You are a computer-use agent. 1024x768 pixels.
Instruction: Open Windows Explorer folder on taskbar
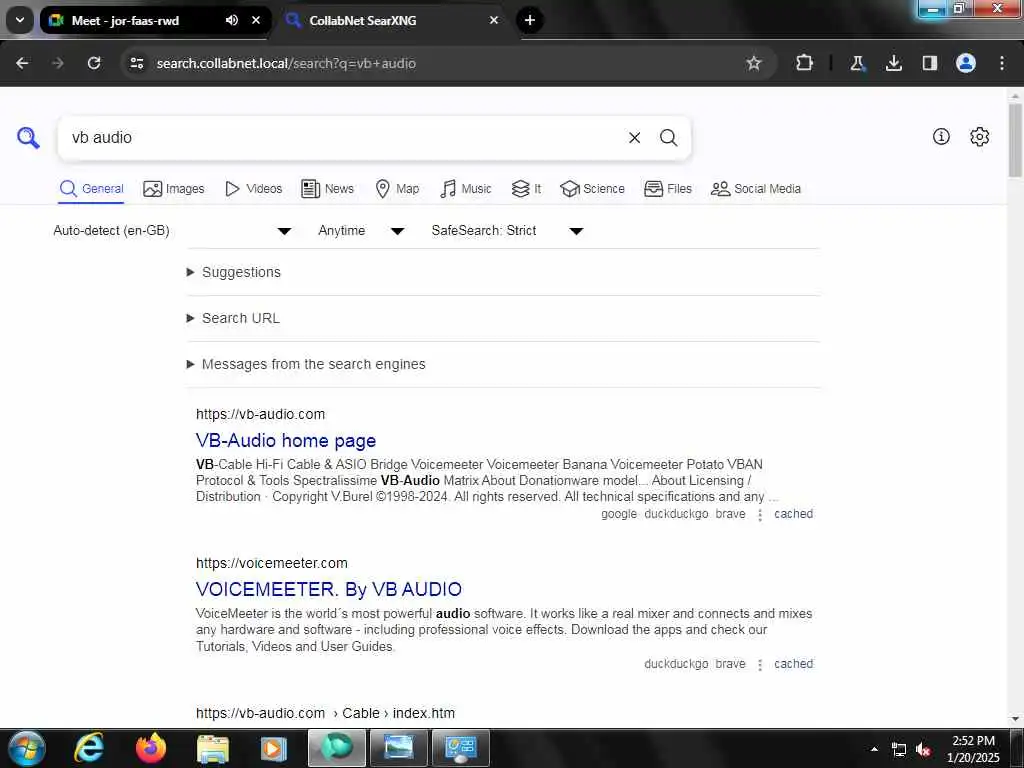point(213,748)
